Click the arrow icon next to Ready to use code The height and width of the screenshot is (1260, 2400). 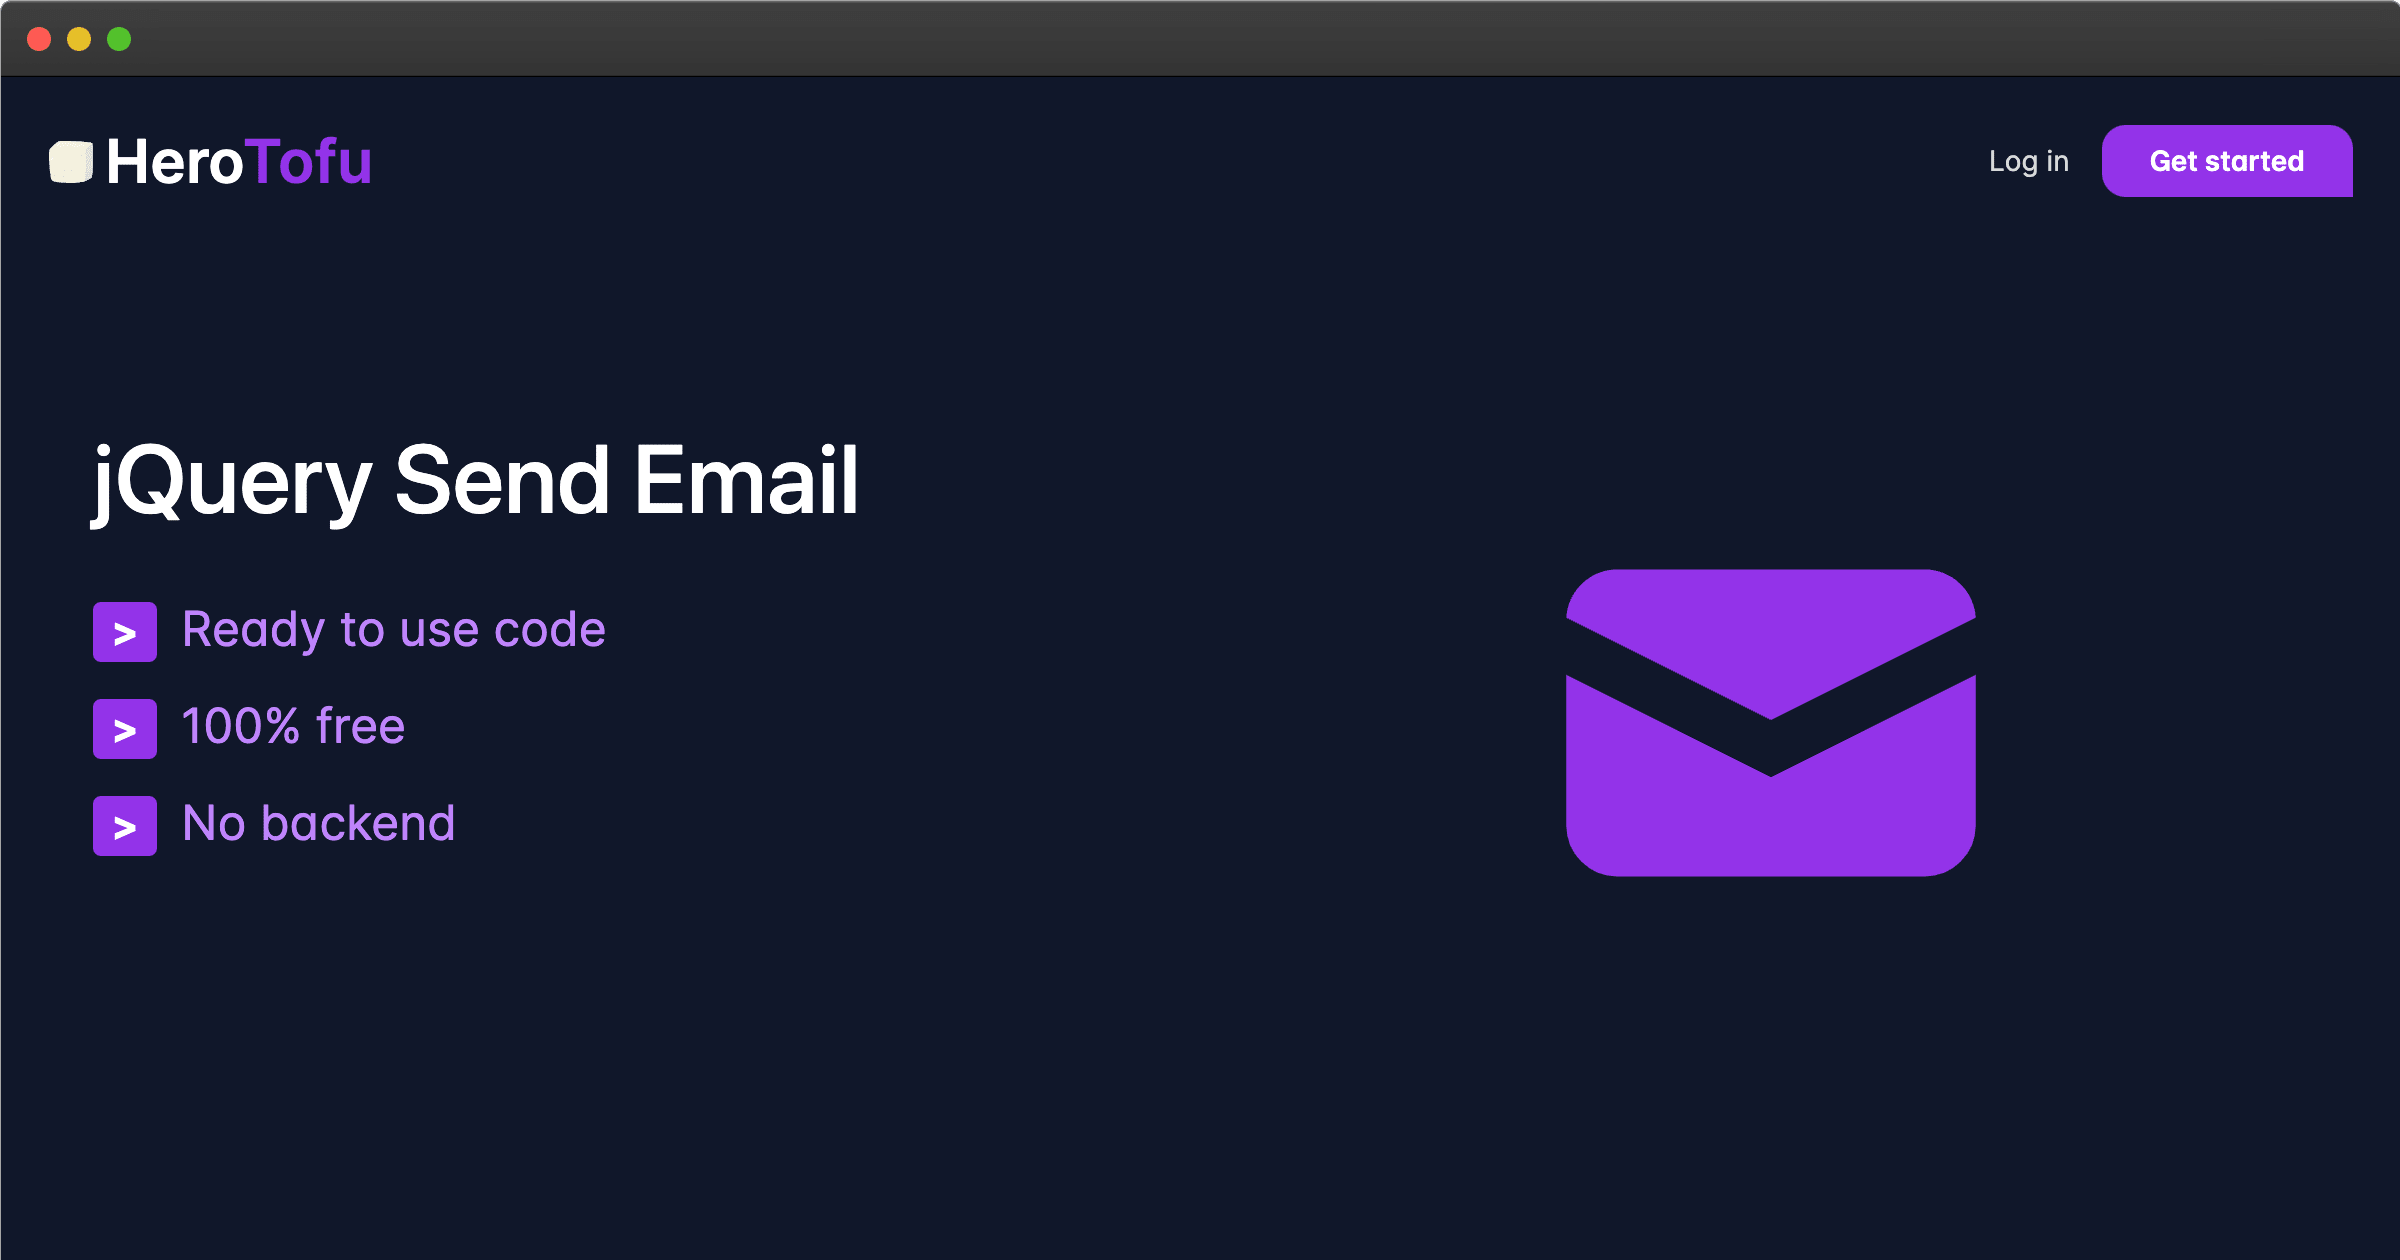(x=127, y=628)
